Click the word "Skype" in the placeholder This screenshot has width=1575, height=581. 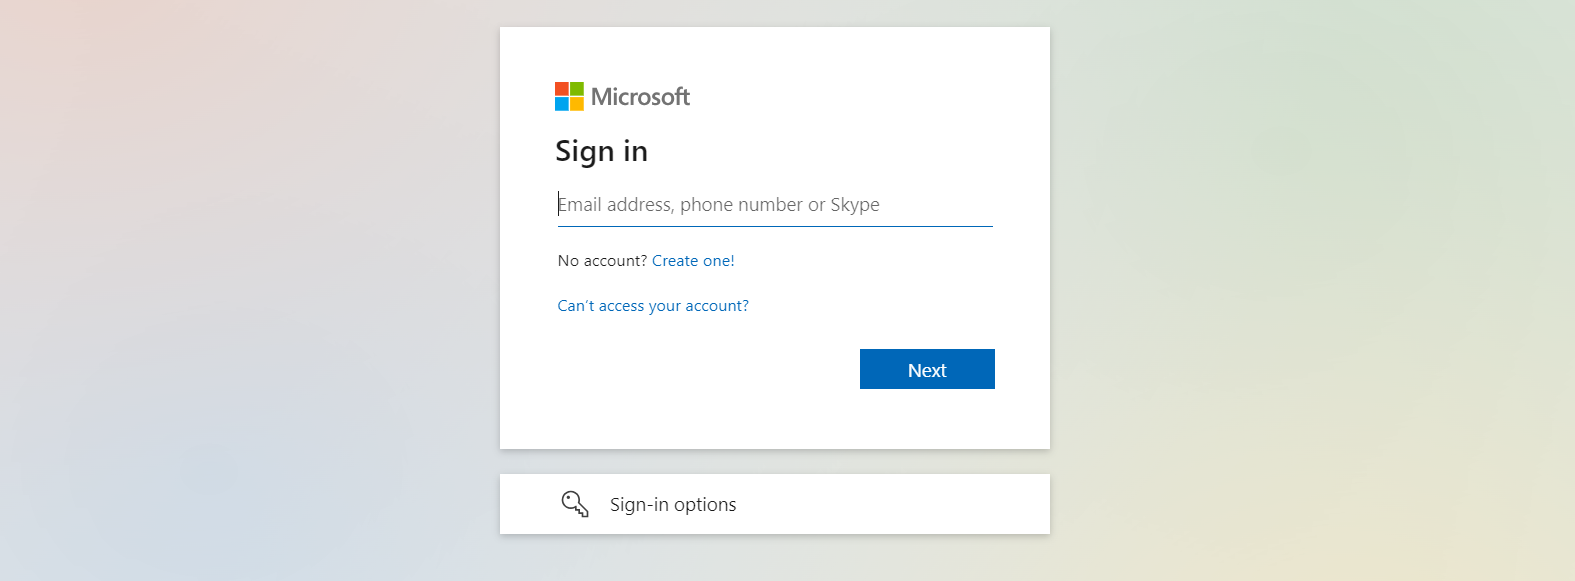pyautogui.click(x=855, y=205)
